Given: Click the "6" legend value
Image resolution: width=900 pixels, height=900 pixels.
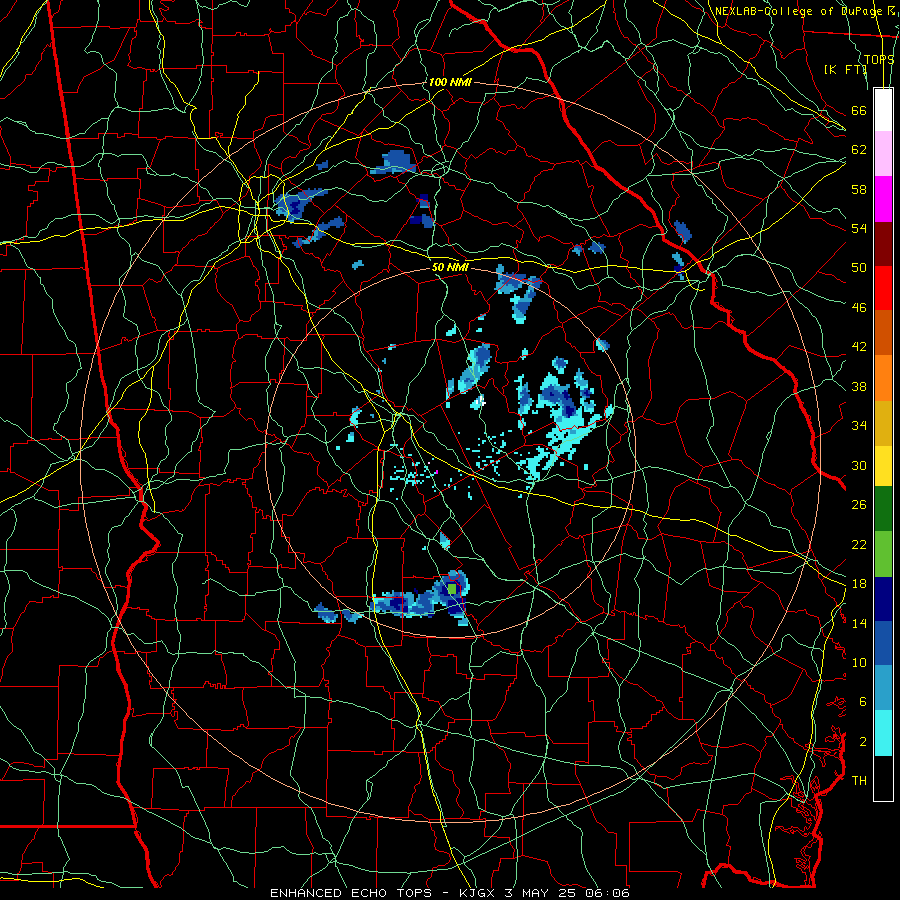Looking at the screenshot, I should pyautogui.click(x=863, y=702).
